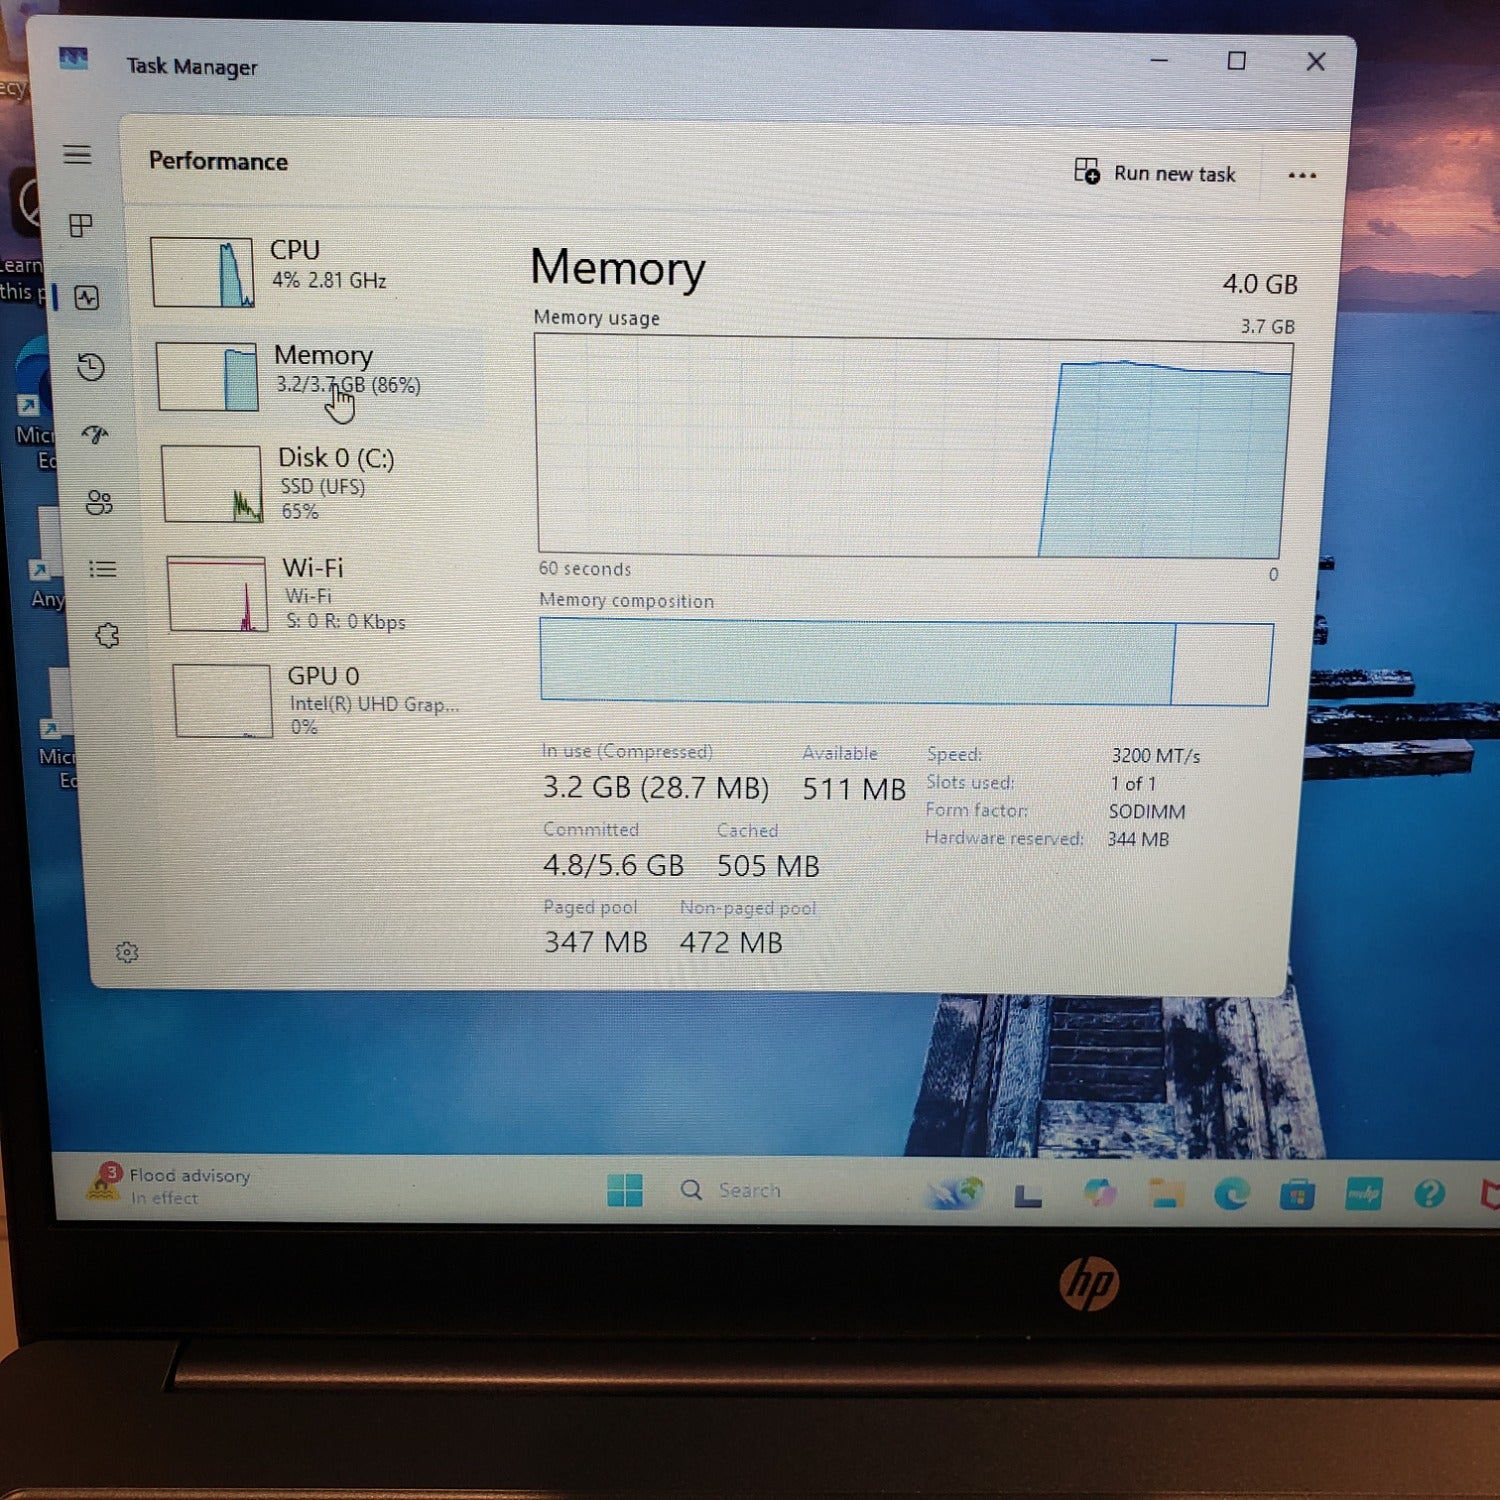Click the Run new task button
The width and height of the screenshot is (1500, 1500).
(x=1157, y=173)
